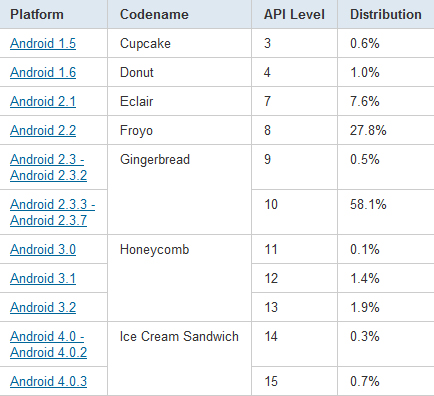Follow the Android 4.0.3 link
Viewport: 434px width, 396px height.
coord(48,381)
